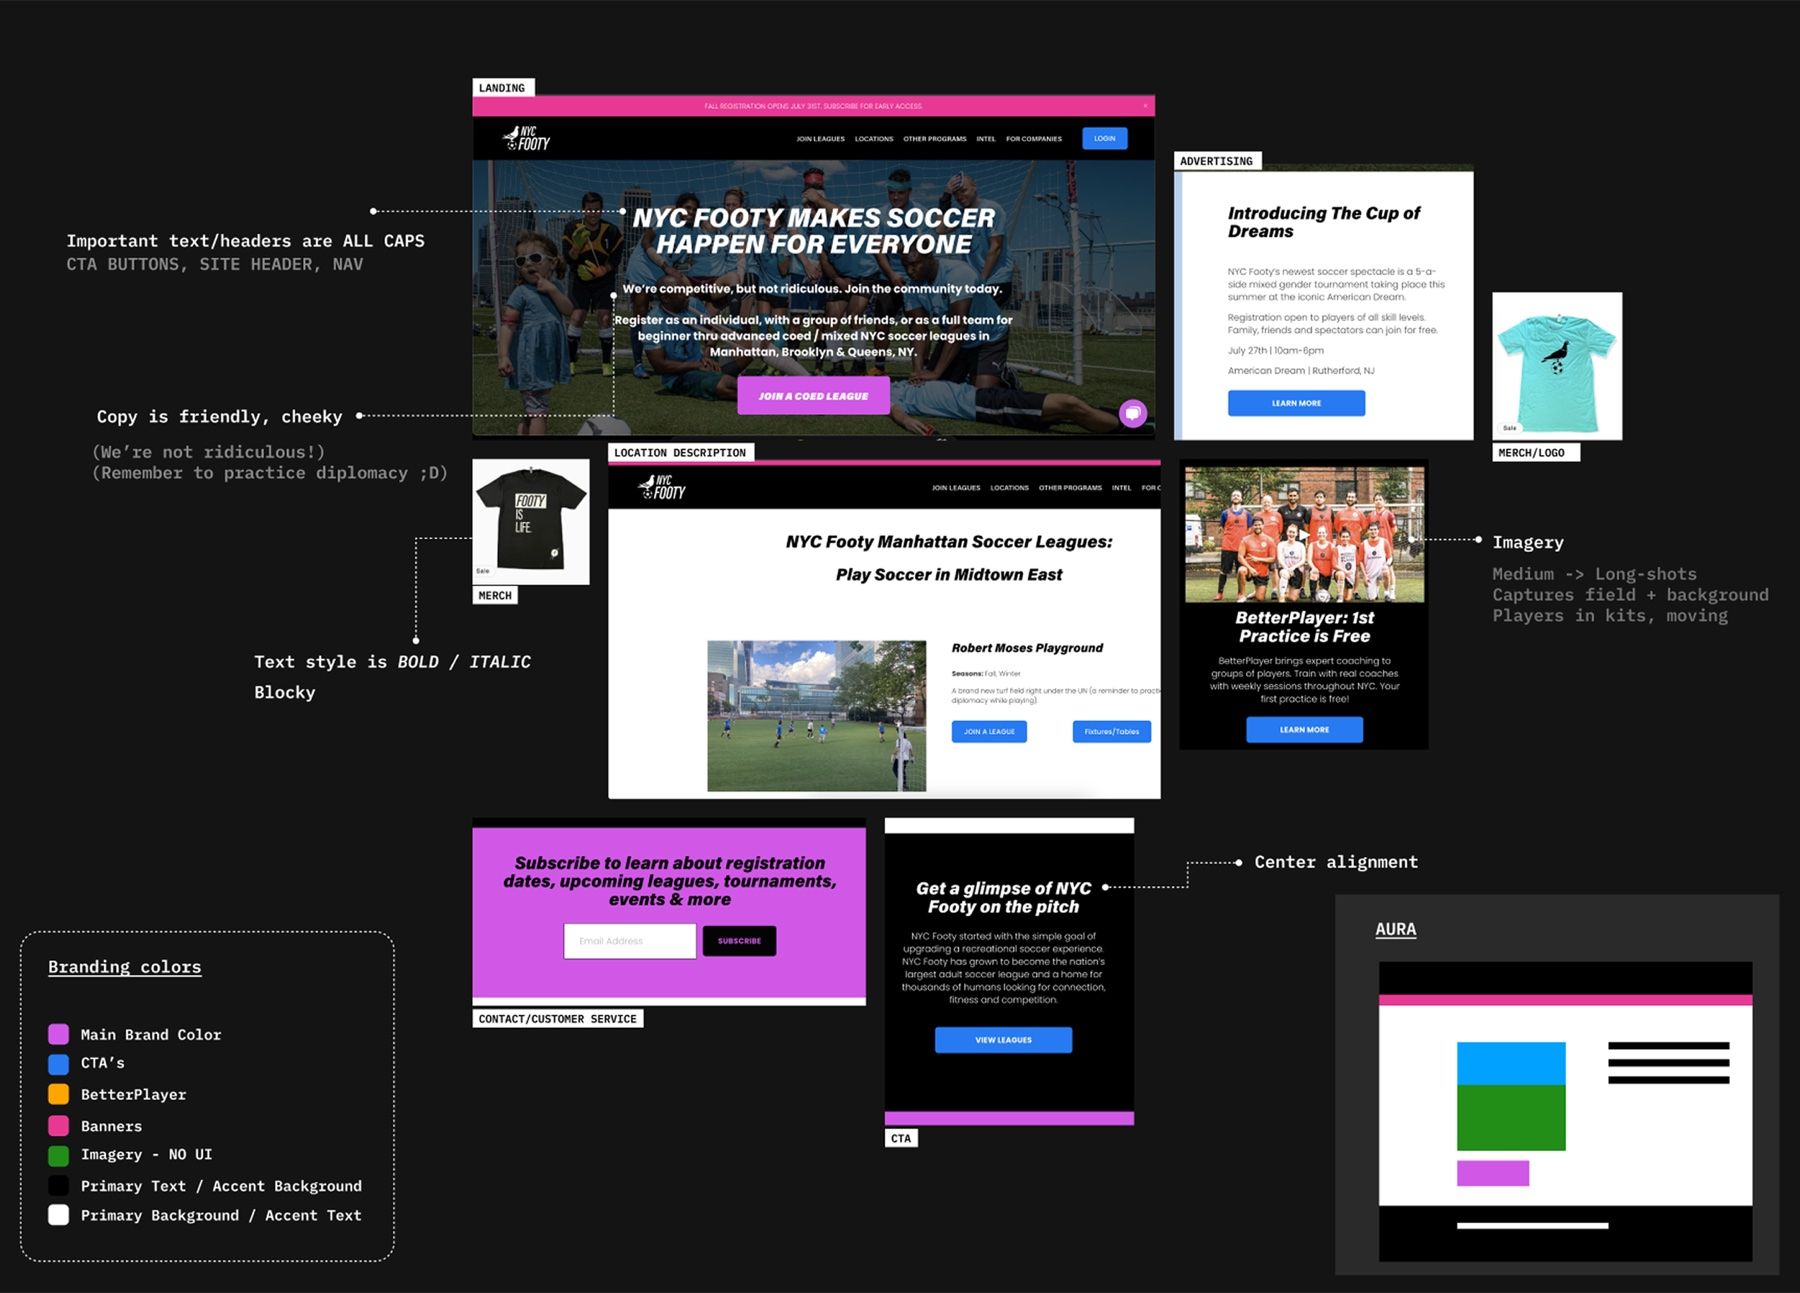1800x1293 pixels.
Task: Select the black Primary Text swatch
Action: 59,1186
